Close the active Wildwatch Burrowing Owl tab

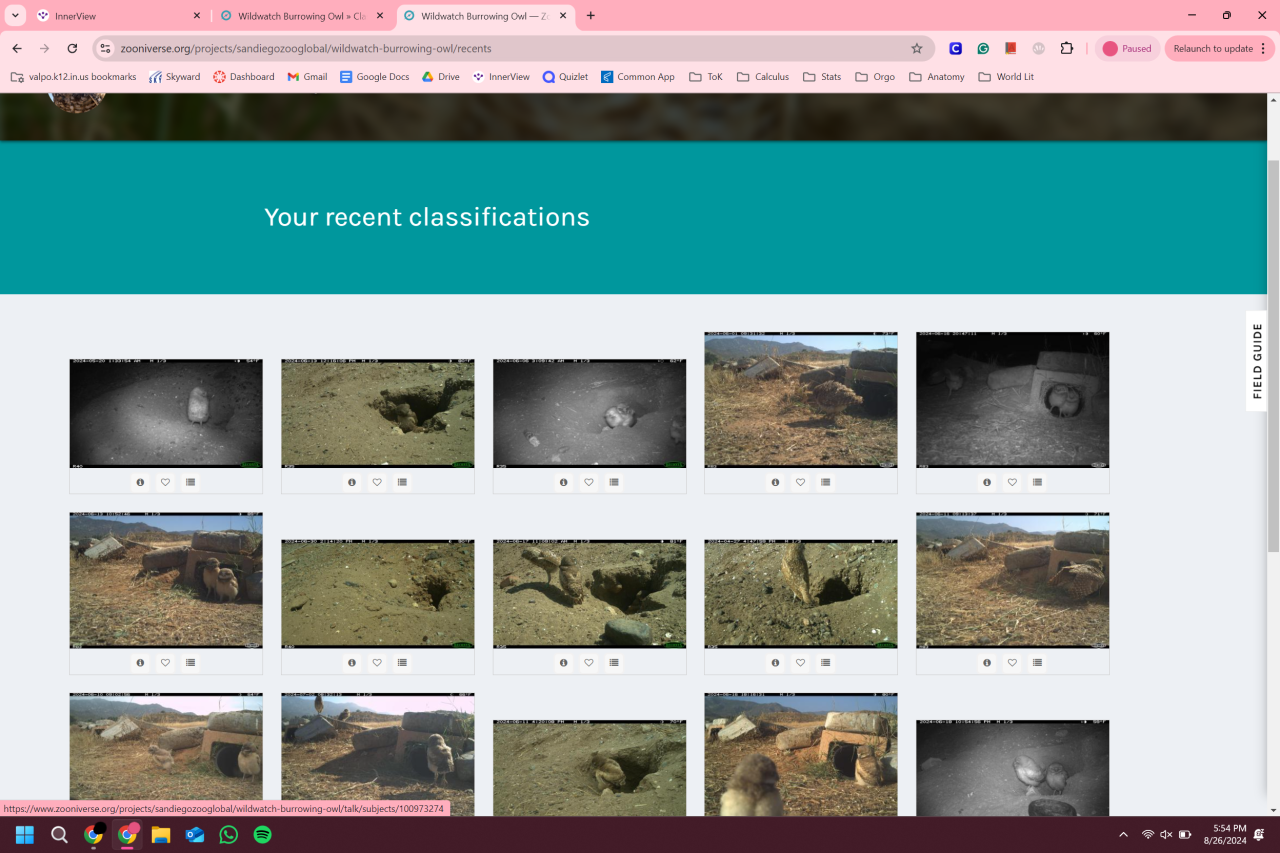pyautogui.click(x=563, y=16)
